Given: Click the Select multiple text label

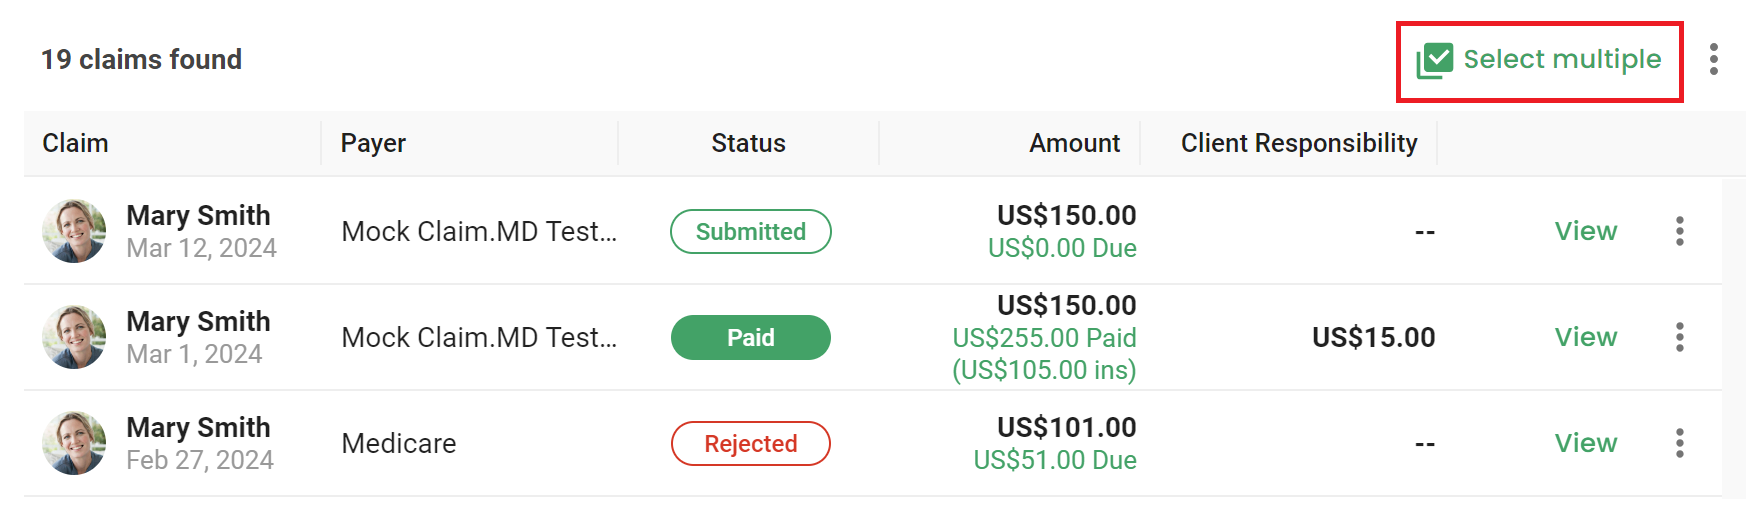Looking at the screenshot, I should point(1562,60).
